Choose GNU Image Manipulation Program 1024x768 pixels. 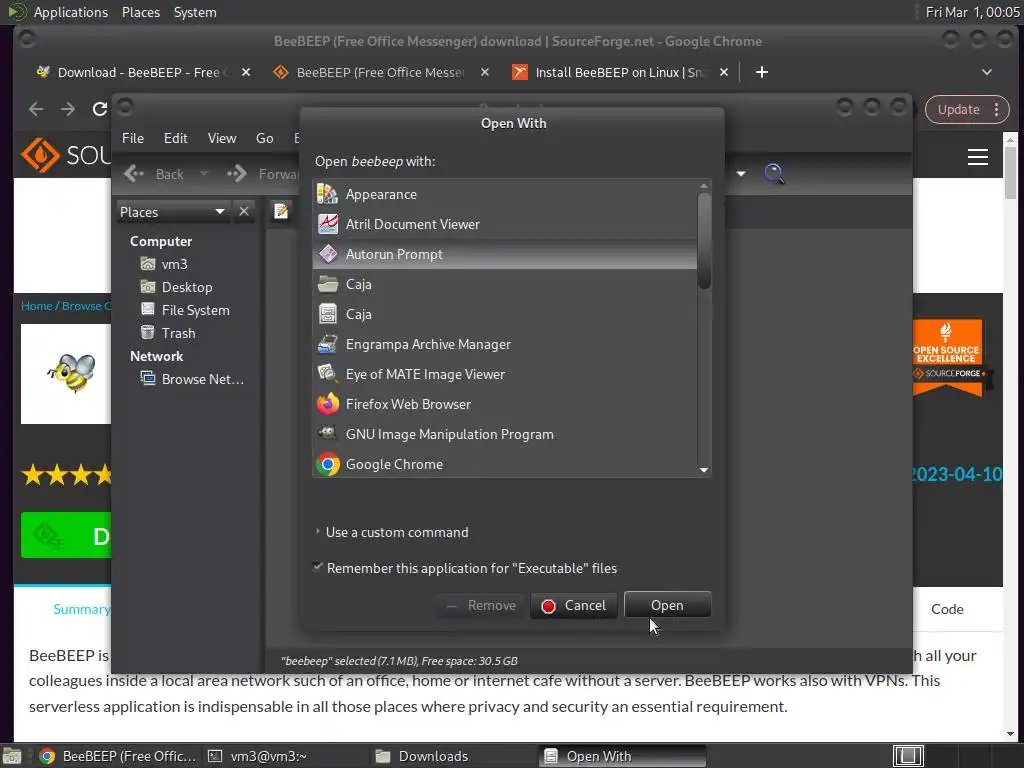pos(505,434)
